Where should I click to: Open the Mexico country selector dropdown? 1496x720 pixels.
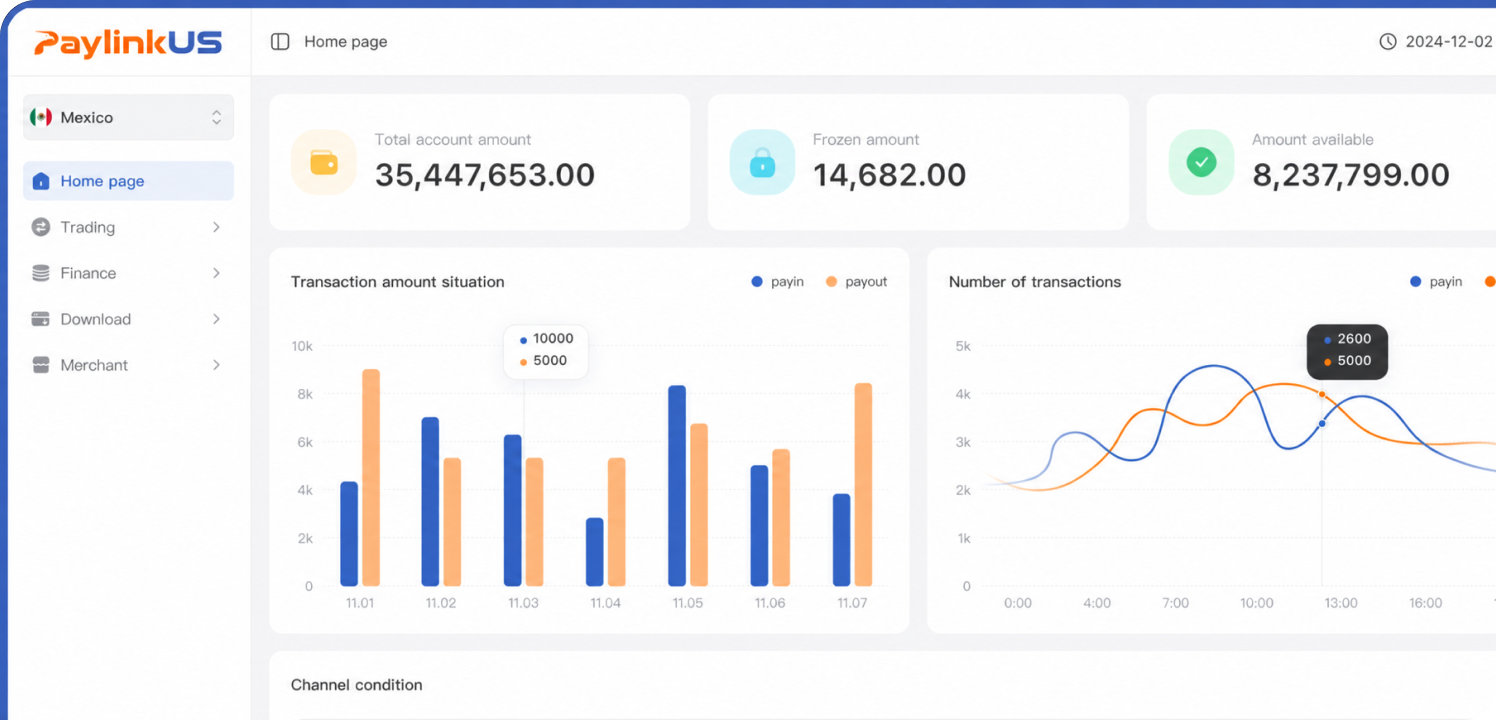click(x=128, y=117)
